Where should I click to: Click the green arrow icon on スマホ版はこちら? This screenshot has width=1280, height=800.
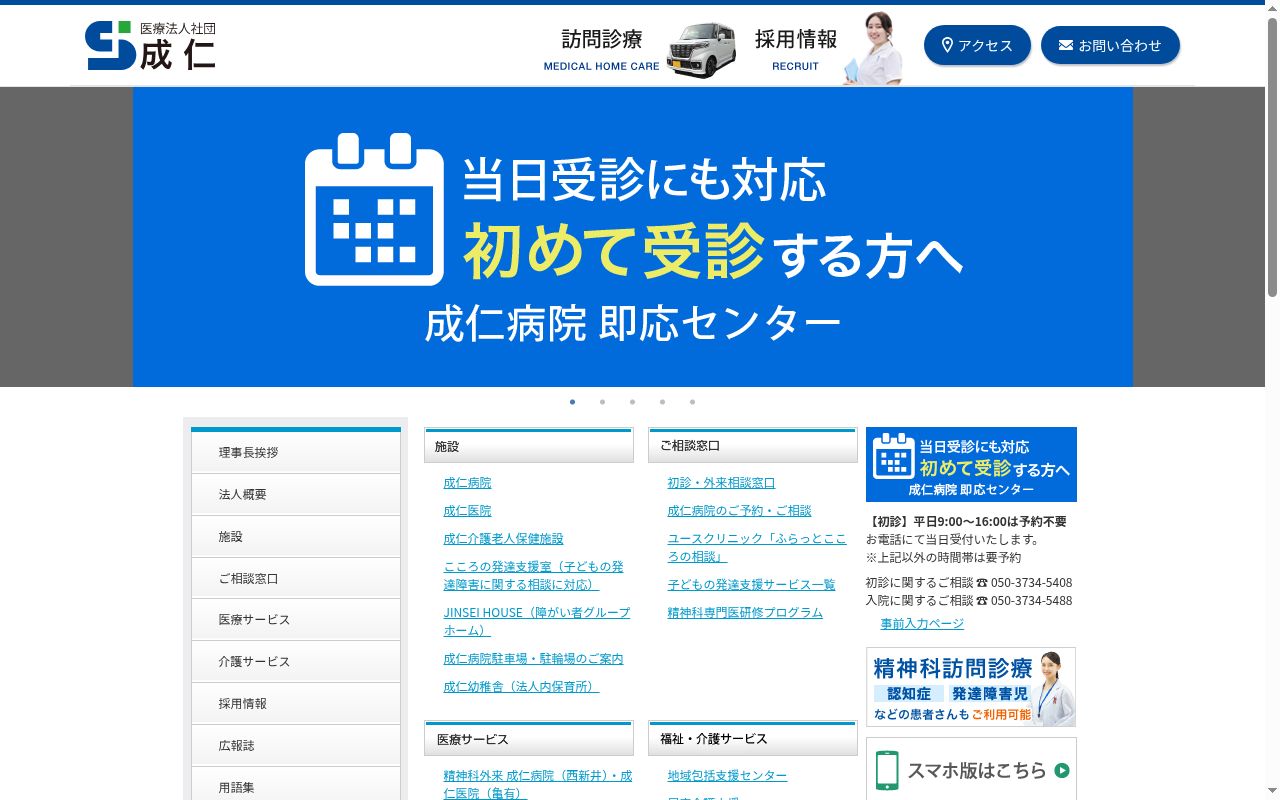click(1061, 771)
